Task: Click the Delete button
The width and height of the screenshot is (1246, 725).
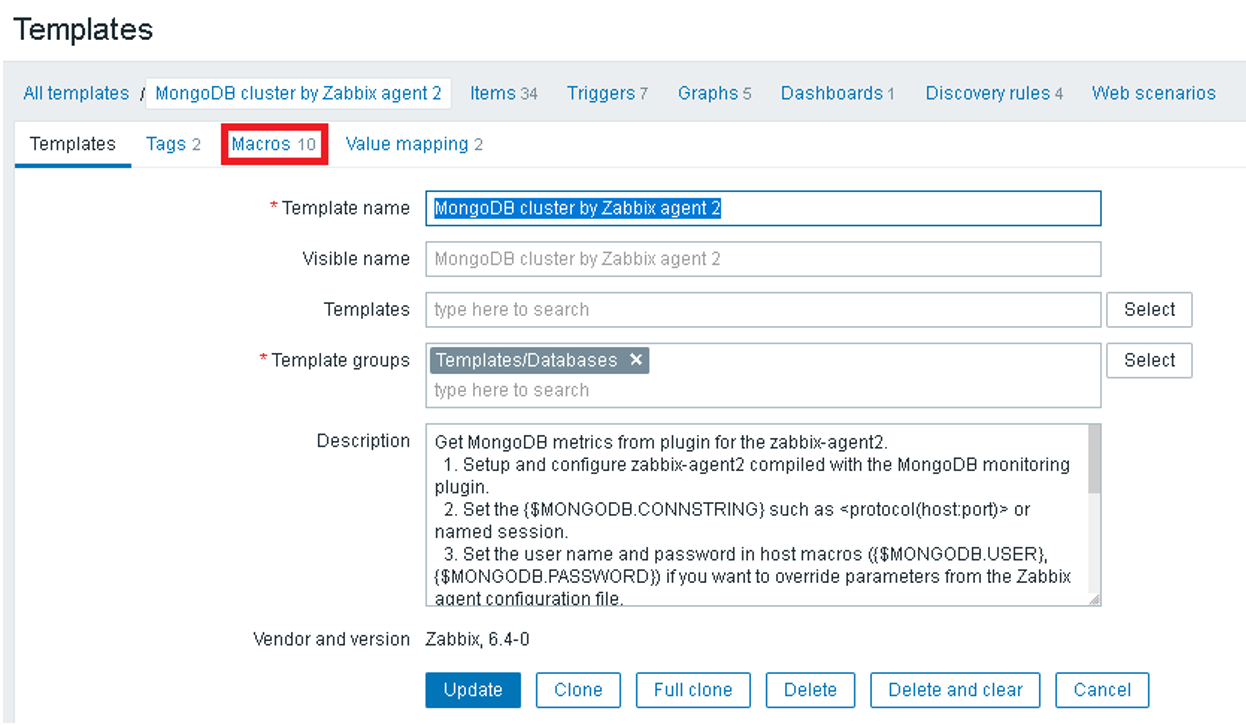Action: pos(810,690)
